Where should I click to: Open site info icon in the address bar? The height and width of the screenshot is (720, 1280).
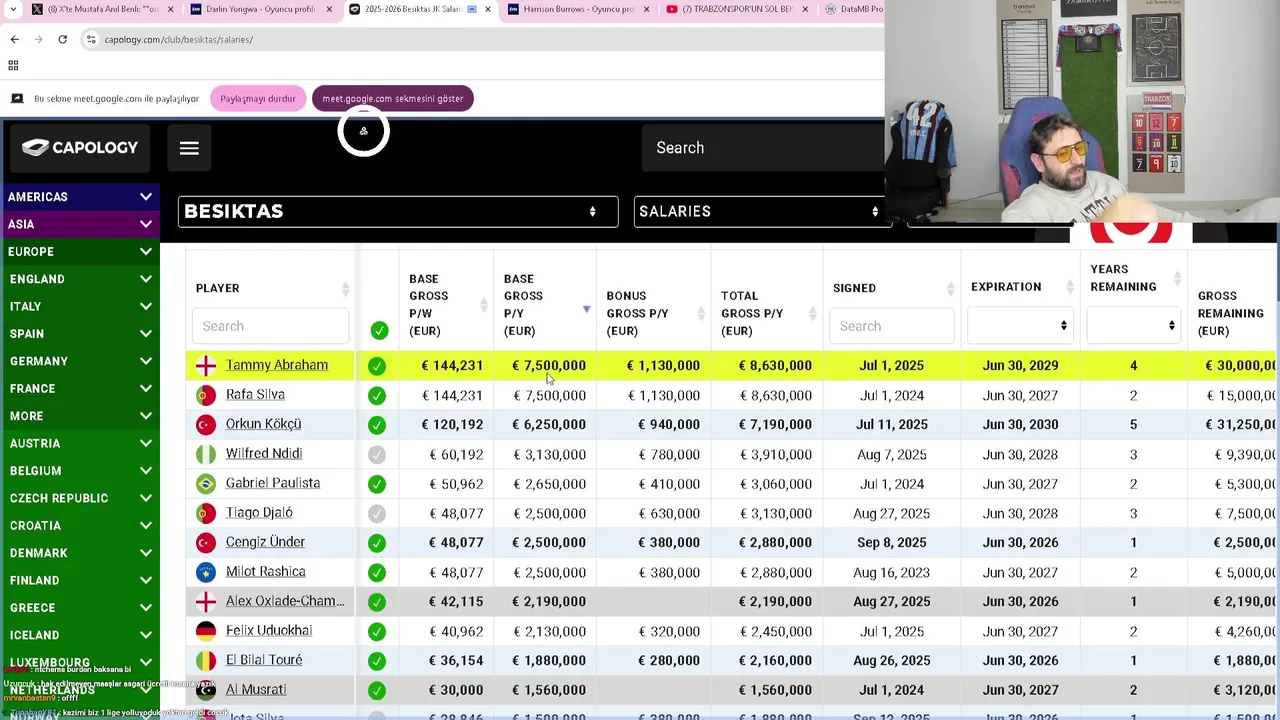coord(91,39)
